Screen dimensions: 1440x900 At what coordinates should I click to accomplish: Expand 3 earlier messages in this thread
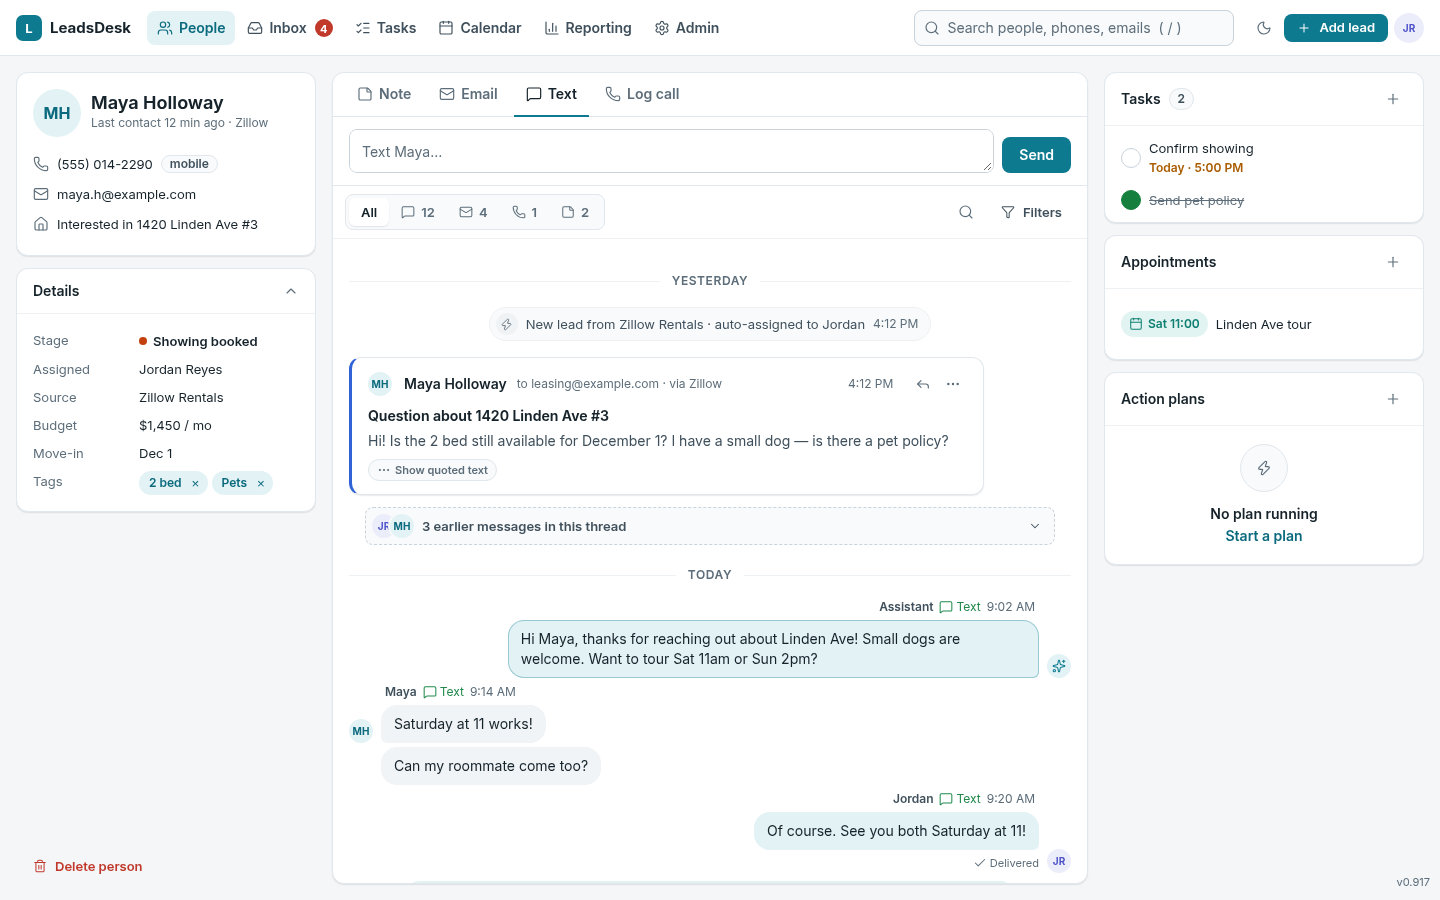(710, 526)
